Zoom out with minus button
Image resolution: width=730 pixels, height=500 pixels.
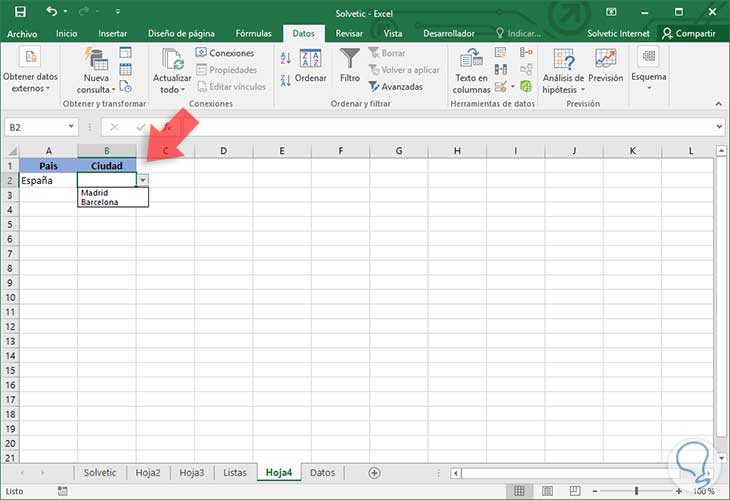tap(595, 491)
